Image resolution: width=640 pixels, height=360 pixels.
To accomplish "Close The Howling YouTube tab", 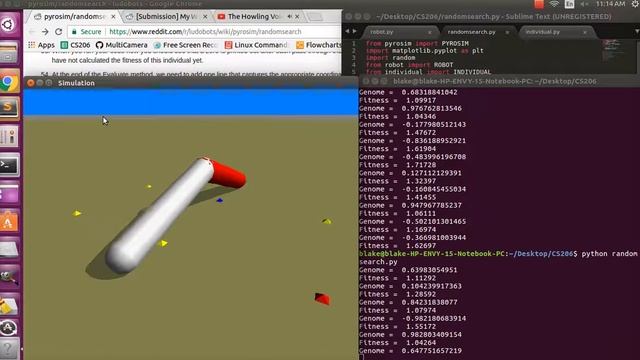I will [x=297, y=16].
